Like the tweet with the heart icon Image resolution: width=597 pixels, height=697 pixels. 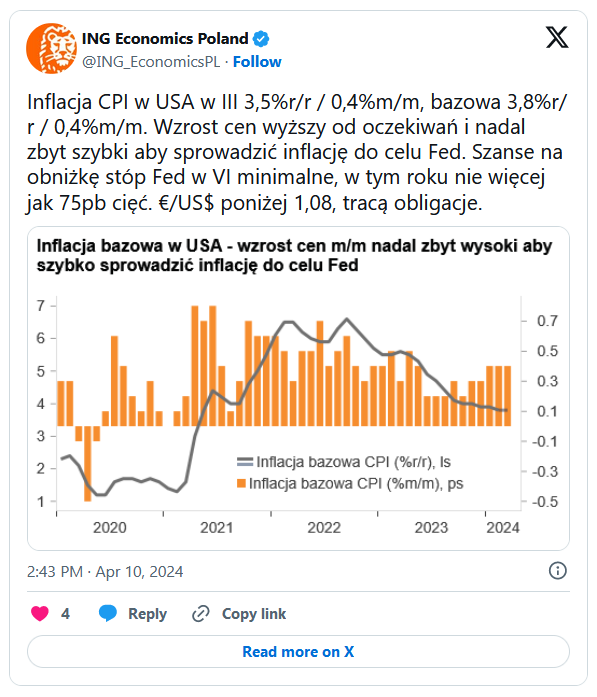click(x=40, y=613)
